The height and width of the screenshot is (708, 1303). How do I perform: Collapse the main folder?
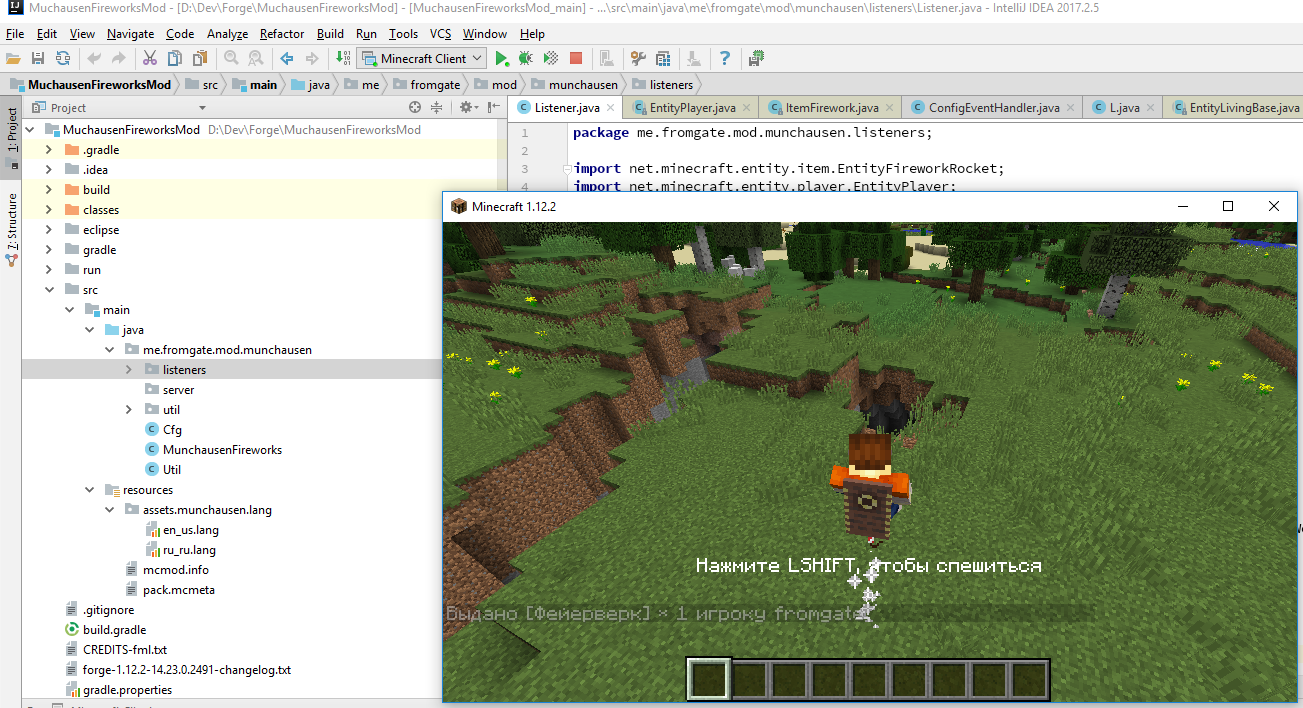(x=68, y=310)
